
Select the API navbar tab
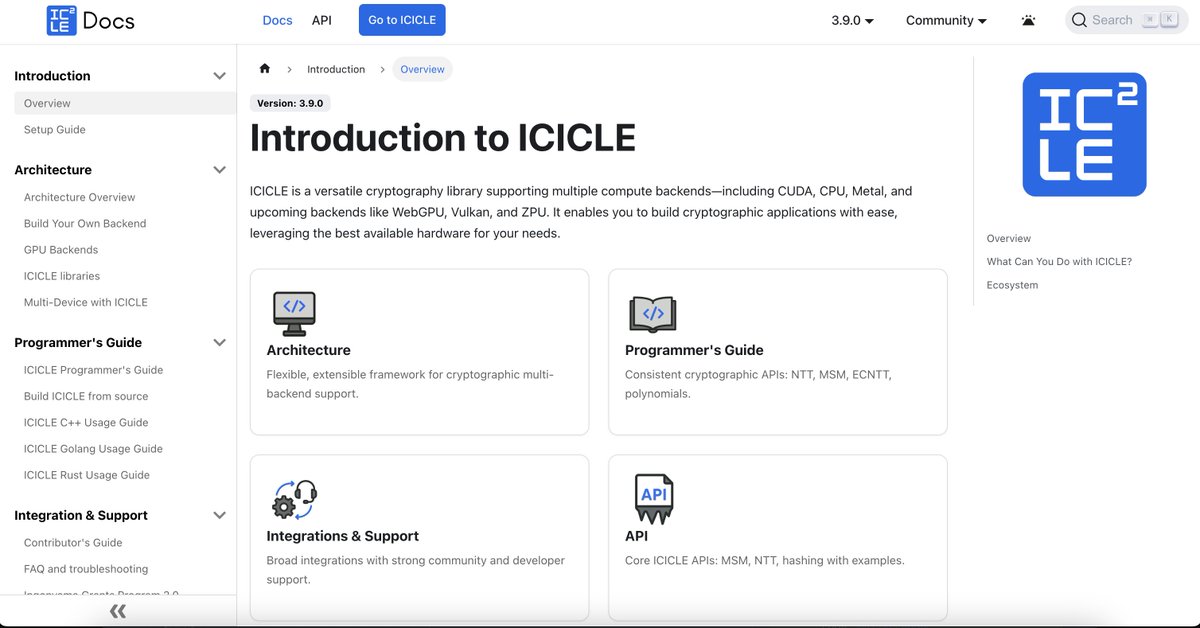point(321,20)
